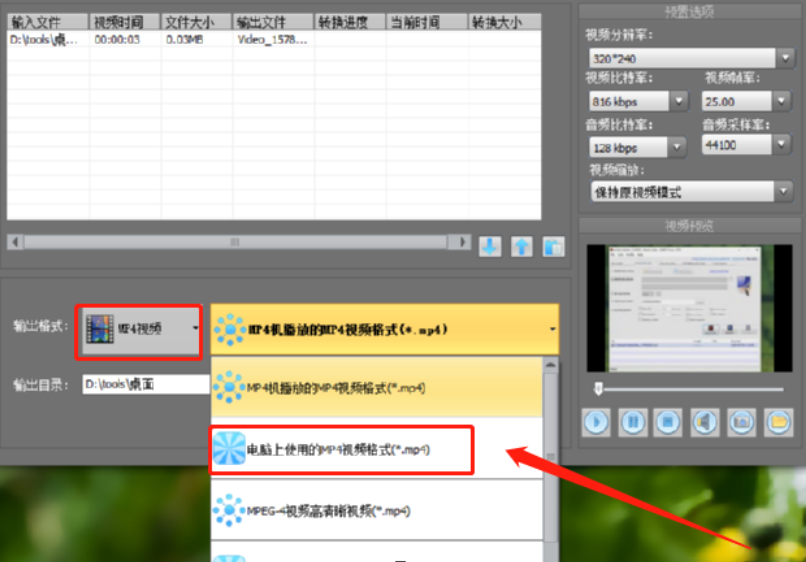Click the 输入文件 column header
Screen dimensions: 806x562
point(48,22)
